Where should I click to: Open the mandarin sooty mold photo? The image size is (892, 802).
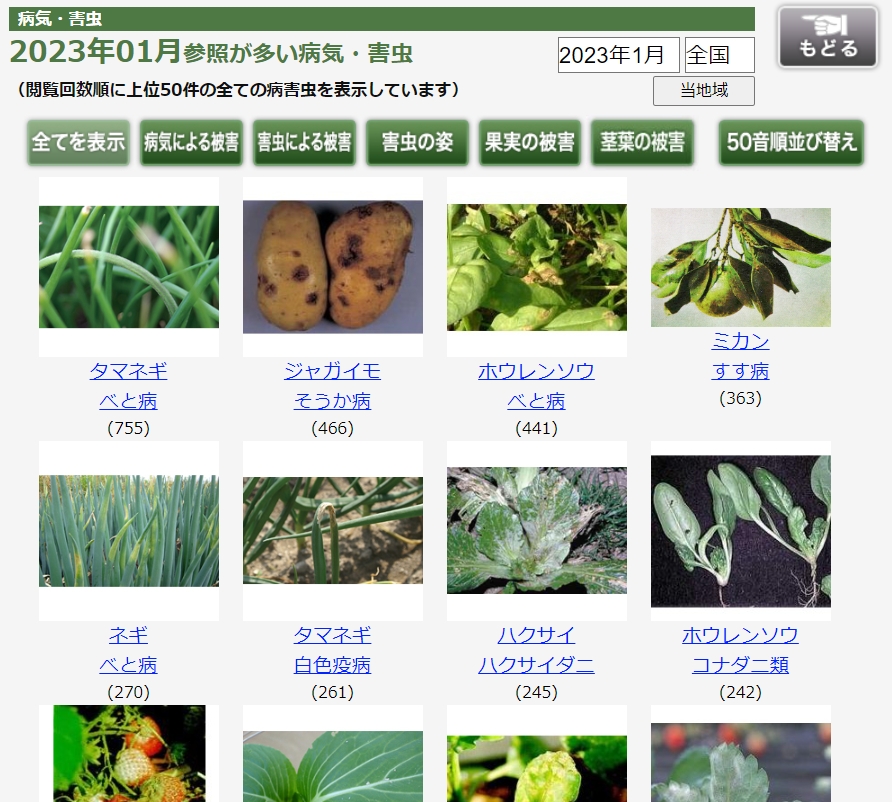[x=741, y=267]
